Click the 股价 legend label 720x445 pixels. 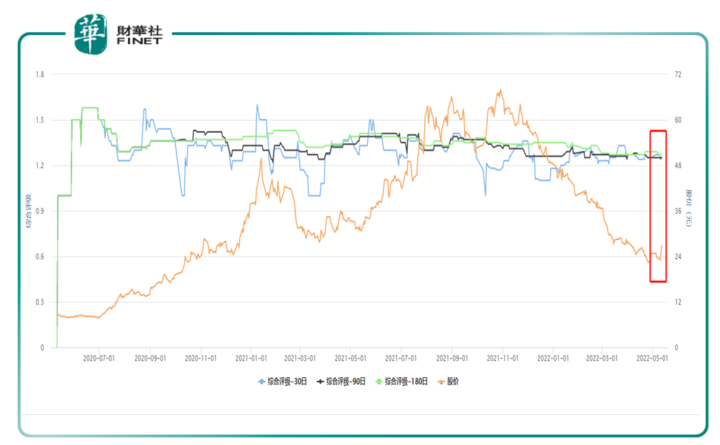453,381
